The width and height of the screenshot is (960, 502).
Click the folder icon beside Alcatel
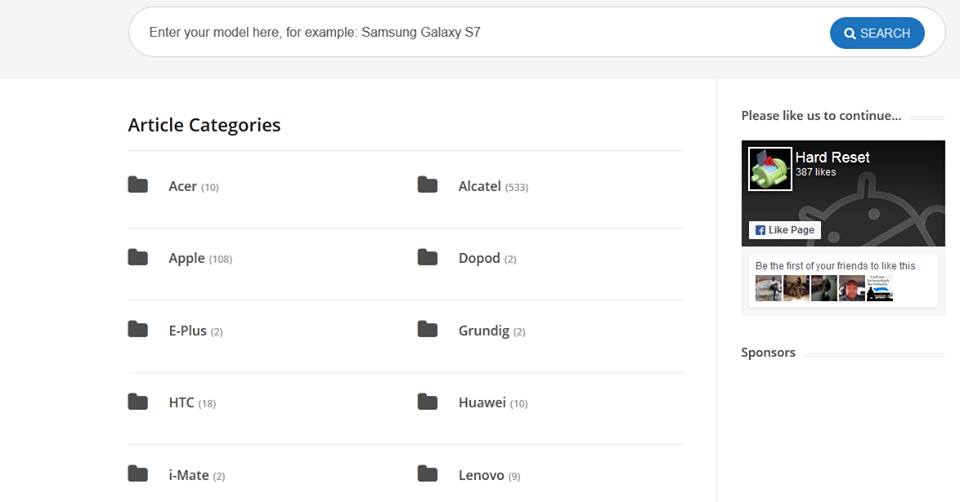(427, 184)
